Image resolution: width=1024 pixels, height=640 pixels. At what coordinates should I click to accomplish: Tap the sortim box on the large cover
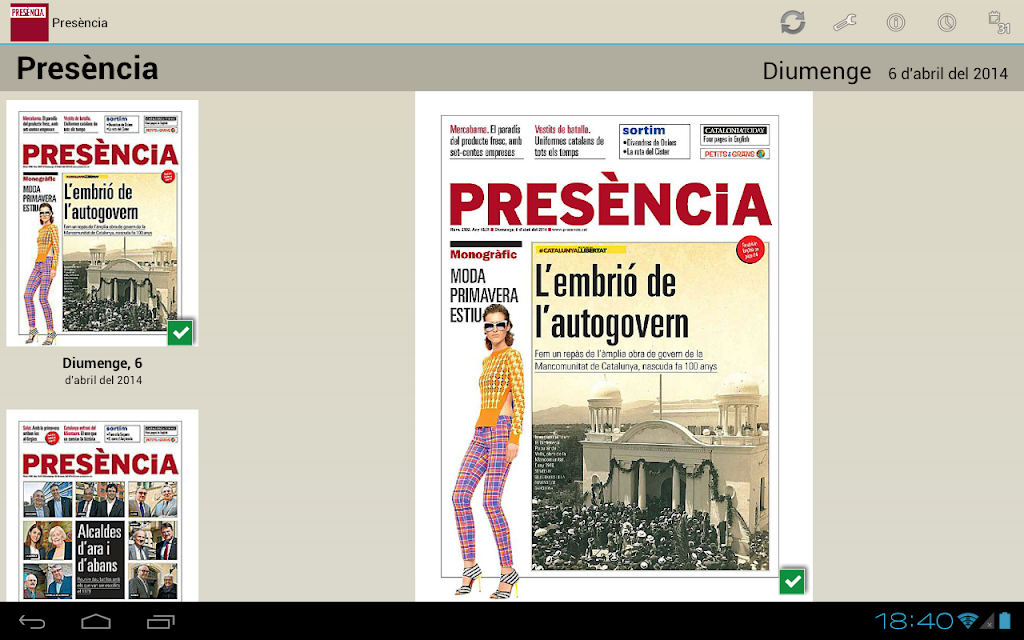pos(654,141)
